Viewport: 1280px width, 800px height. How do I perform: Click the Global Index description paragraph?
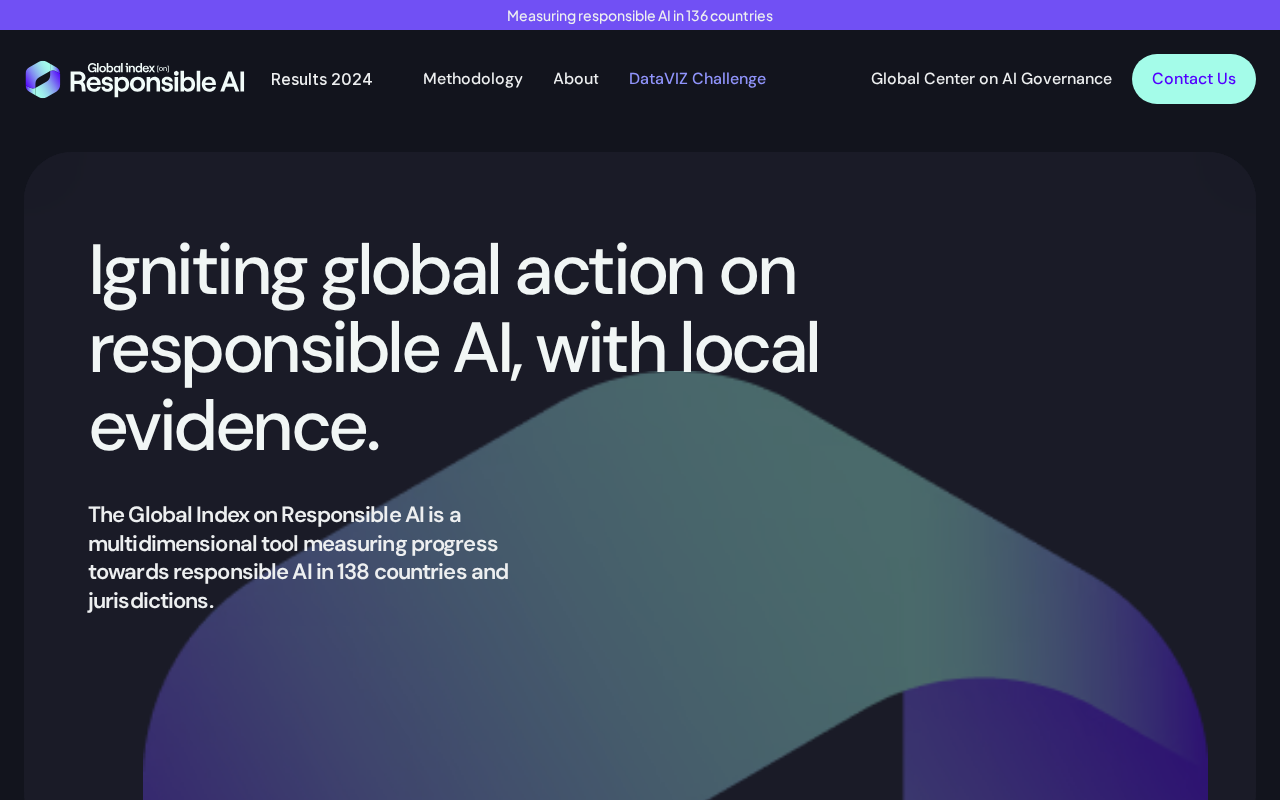coord(298,557)
